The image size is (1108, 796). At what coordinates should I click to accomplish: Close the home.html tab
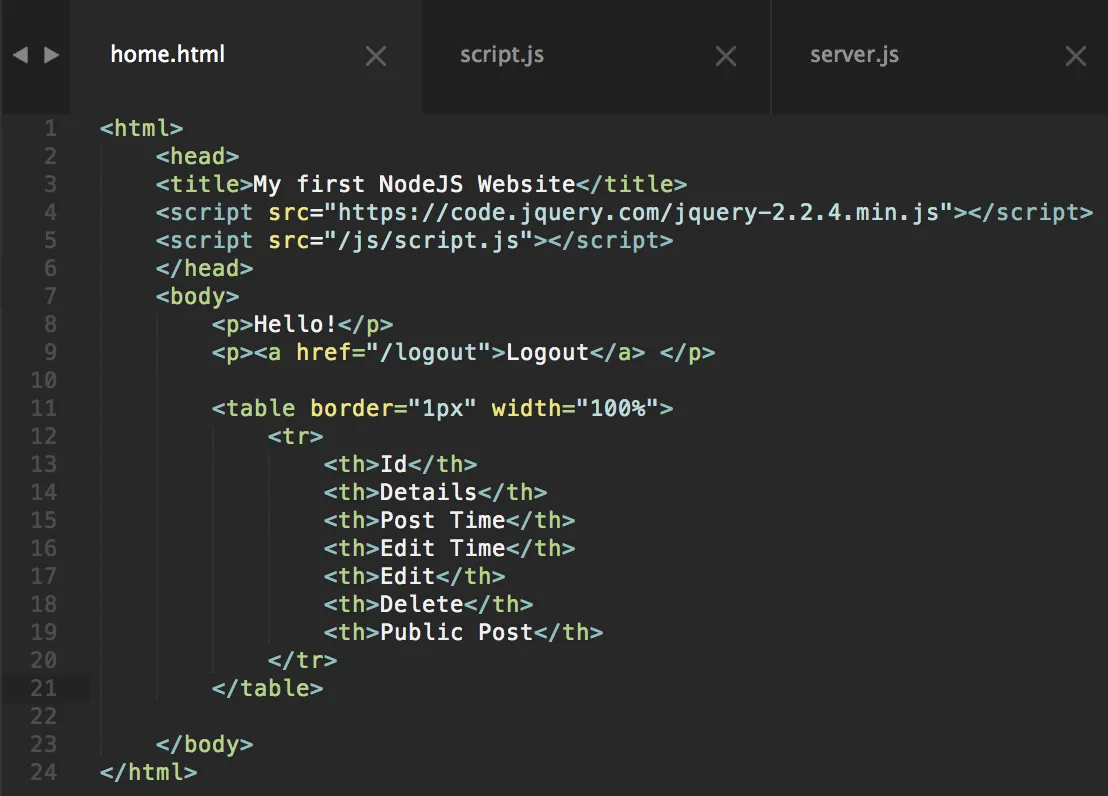click(376, 56)
